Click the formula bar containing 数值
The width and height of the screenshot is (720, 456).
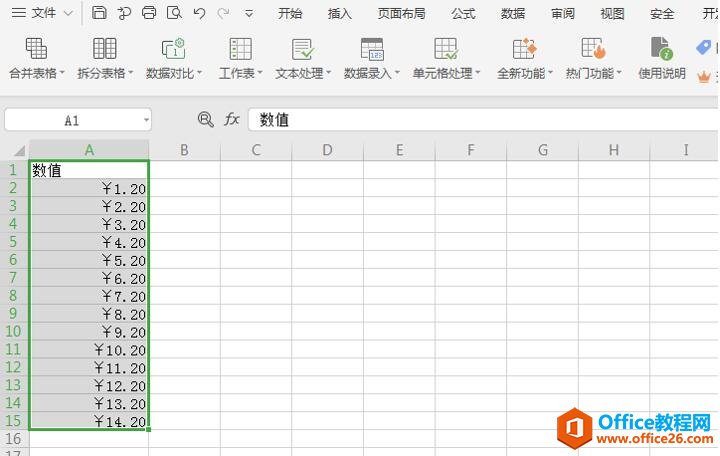tap(483, 120)
